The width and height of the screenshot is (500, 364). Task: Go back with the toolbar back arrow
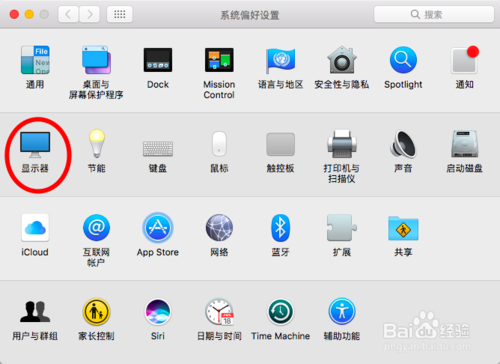(x=68, y=14)
